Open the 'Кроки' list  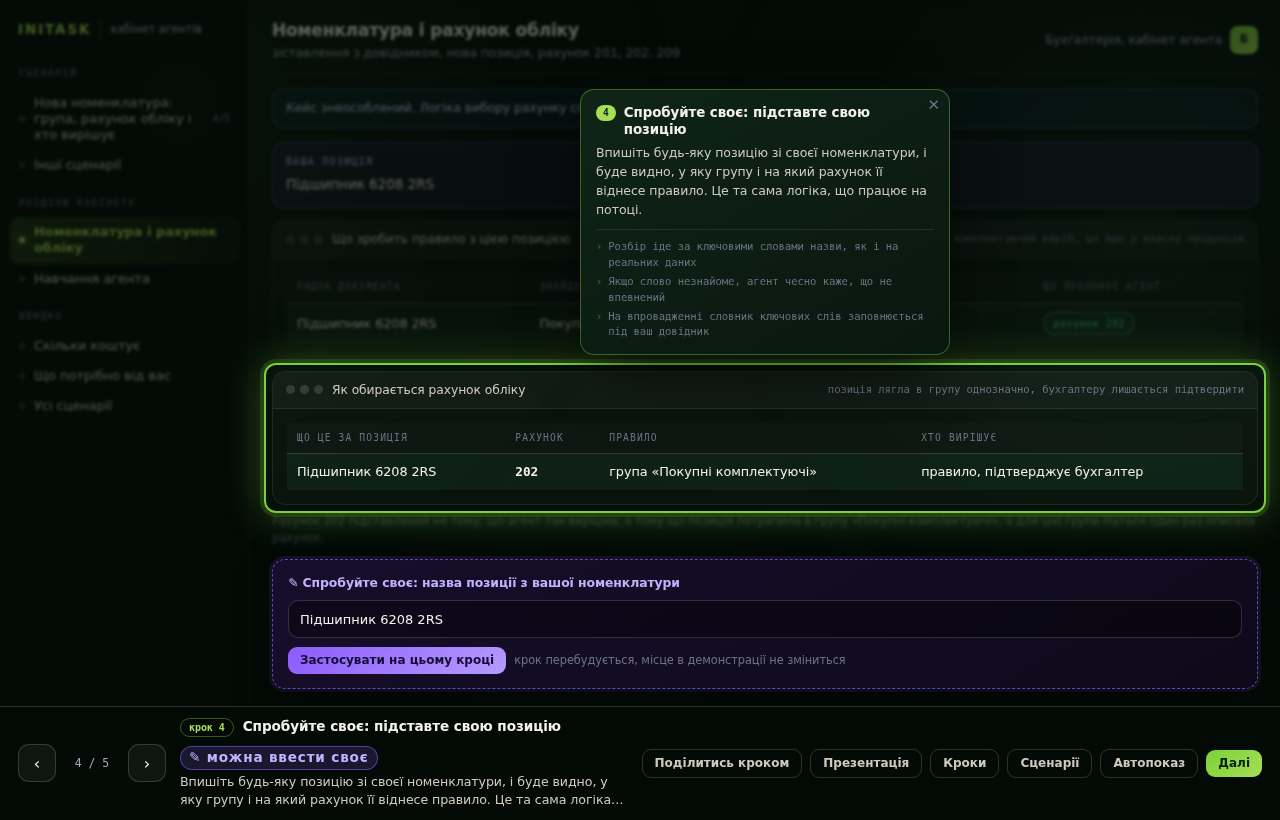[964, 763]
